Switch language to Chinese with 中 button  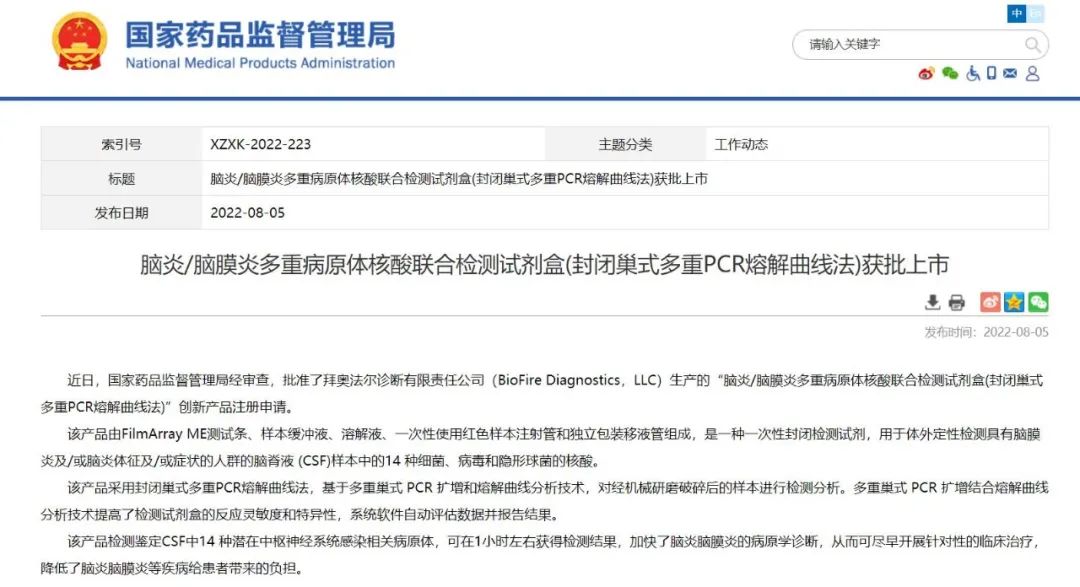coord(1017,13)
